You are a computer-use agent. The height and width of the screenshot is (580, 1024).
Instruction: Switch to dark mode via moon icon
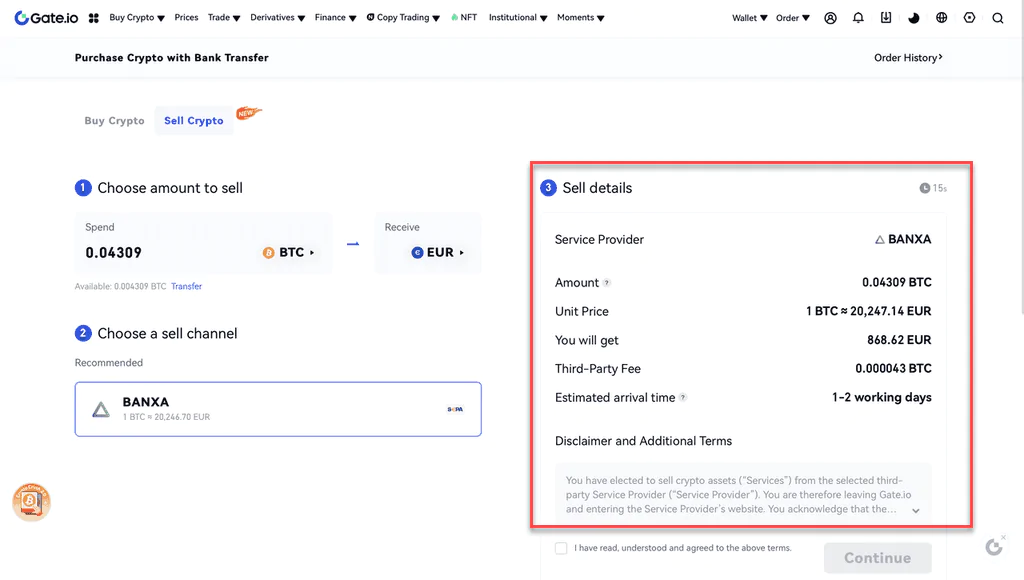[x=914, y=18]
